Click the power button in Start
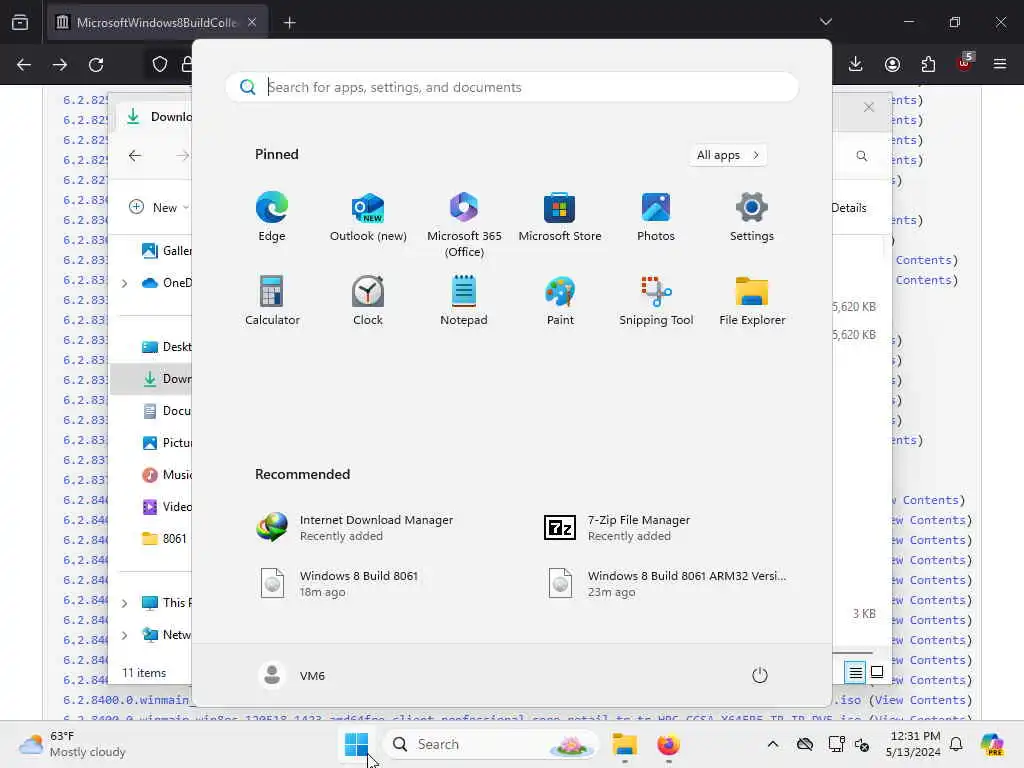This screenshot has width=1024, height=768. click(x=759, y=675)
